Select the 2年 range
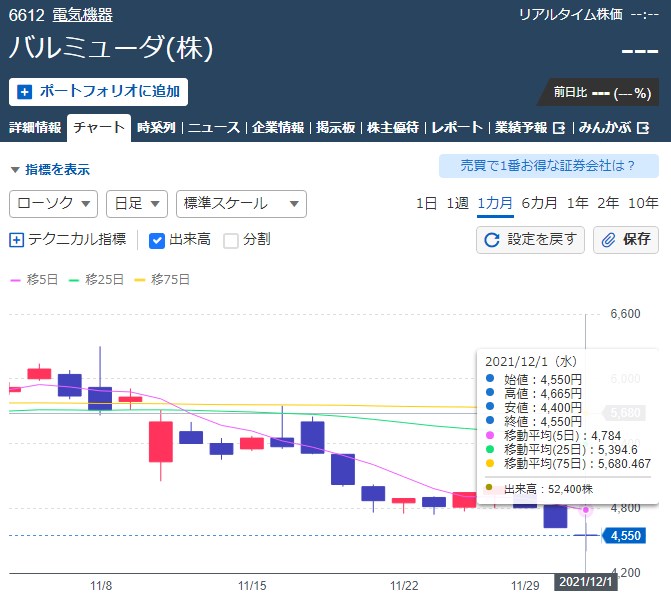 coord(608,203)
